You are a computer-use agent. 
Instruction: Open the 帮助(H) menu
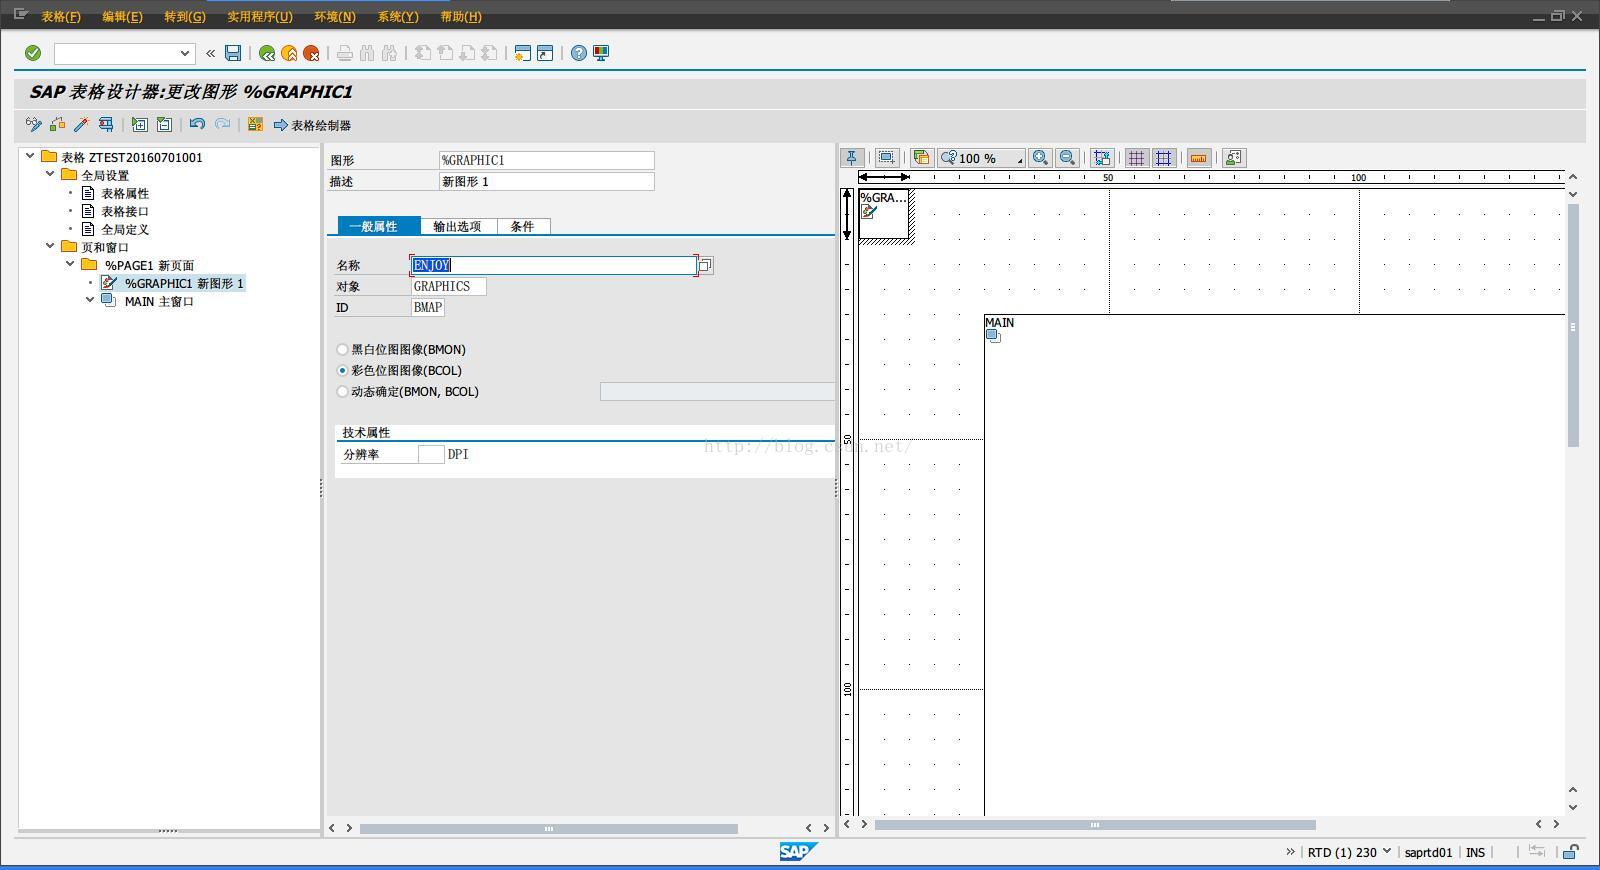[x=460, y=17]
